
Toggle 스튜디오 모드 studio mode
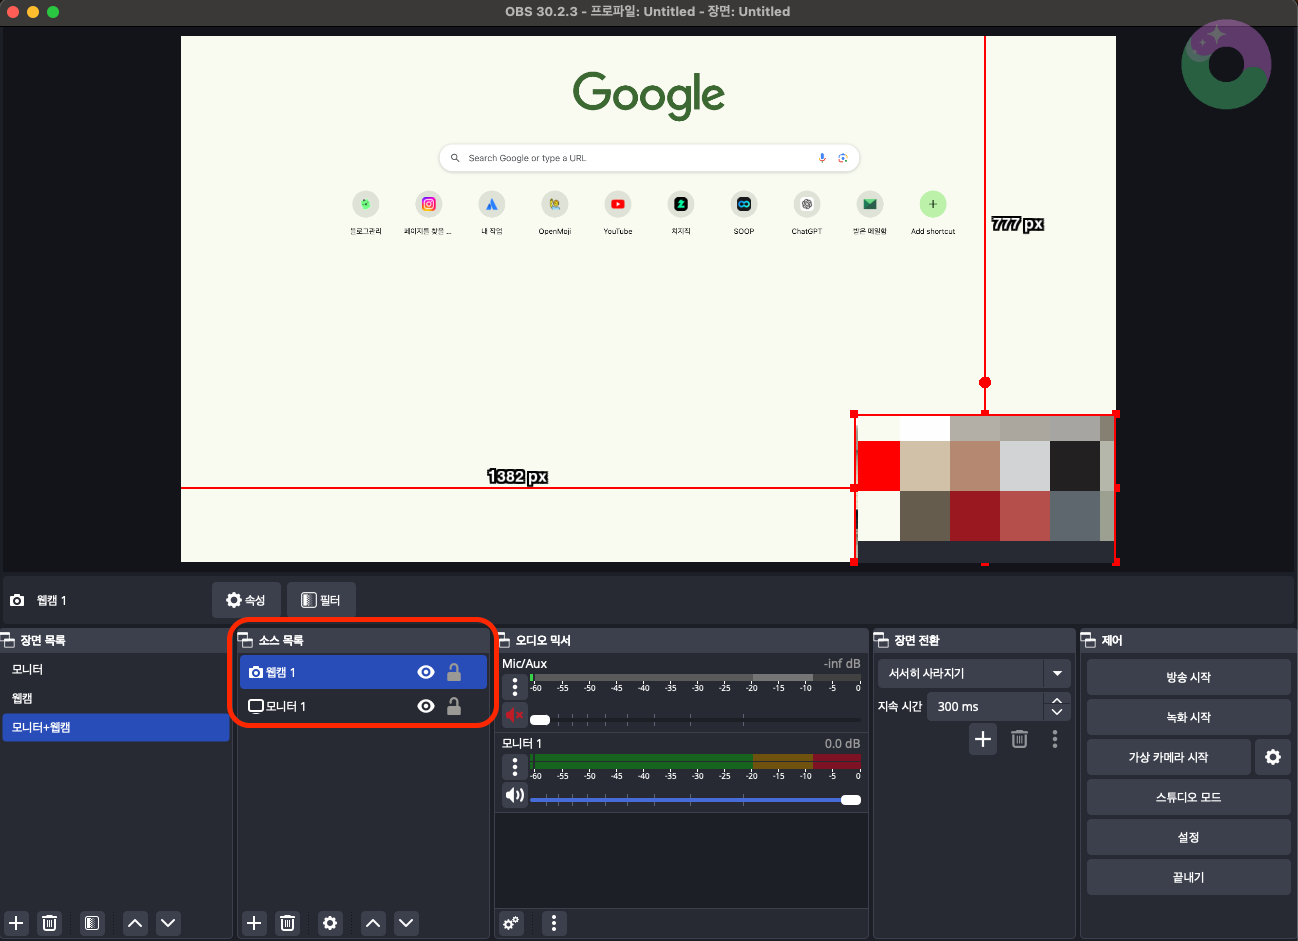pos(1188,797)
